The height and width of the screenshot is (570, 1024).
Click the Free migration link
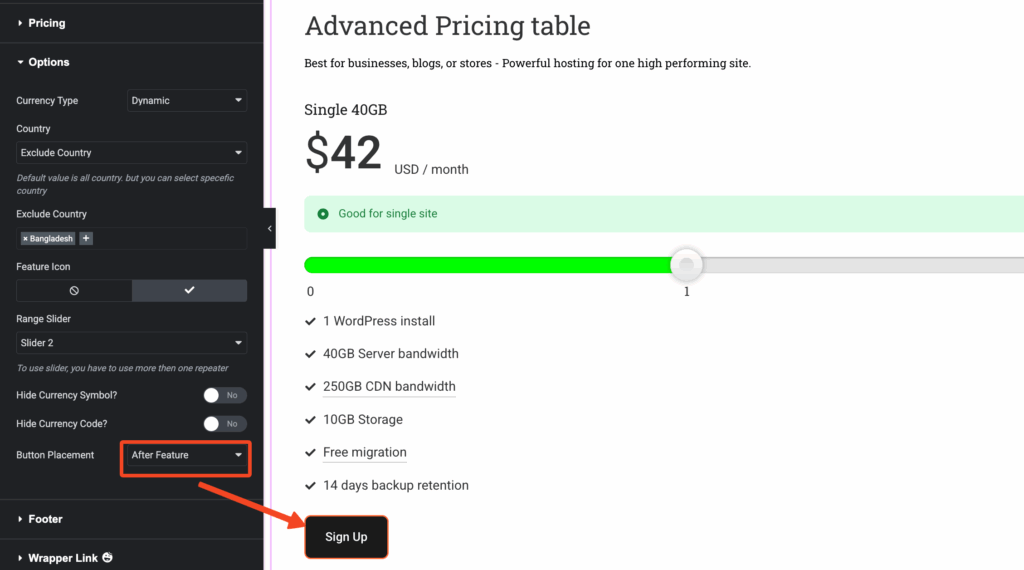364,452
